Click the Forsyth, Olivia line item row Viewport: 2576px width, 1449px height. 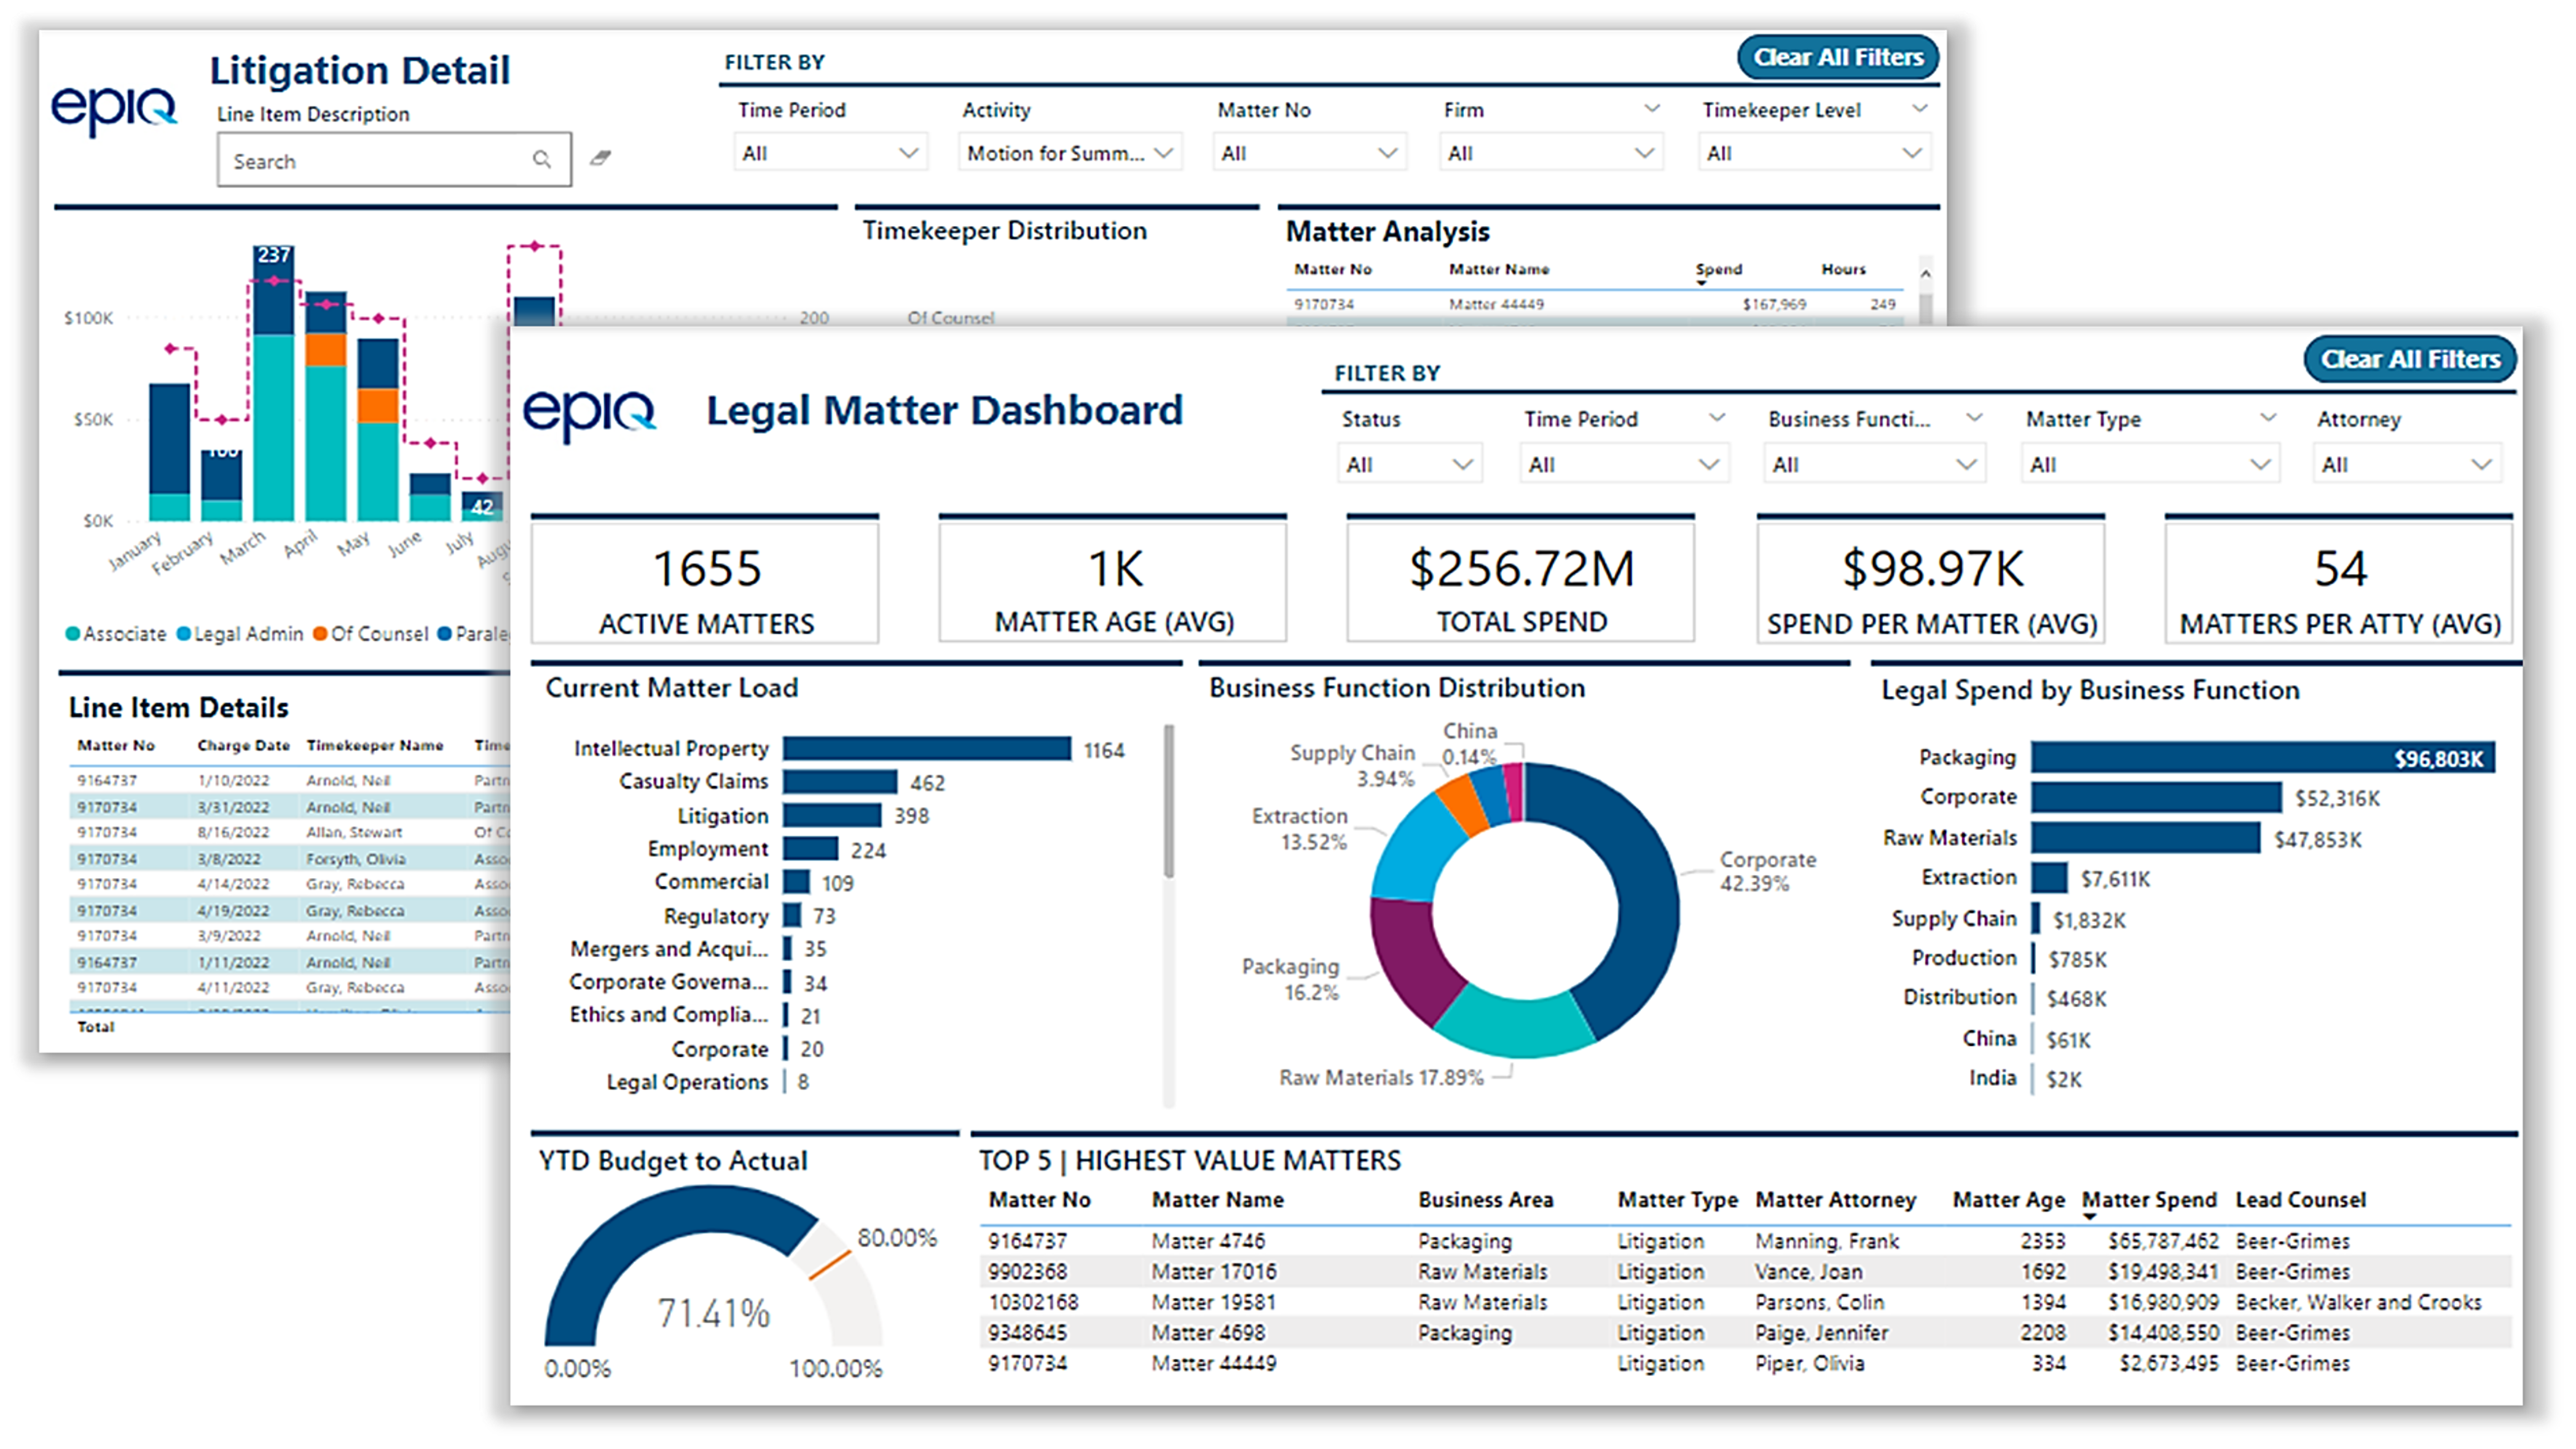pyautogui.click(x=290, y=859)
